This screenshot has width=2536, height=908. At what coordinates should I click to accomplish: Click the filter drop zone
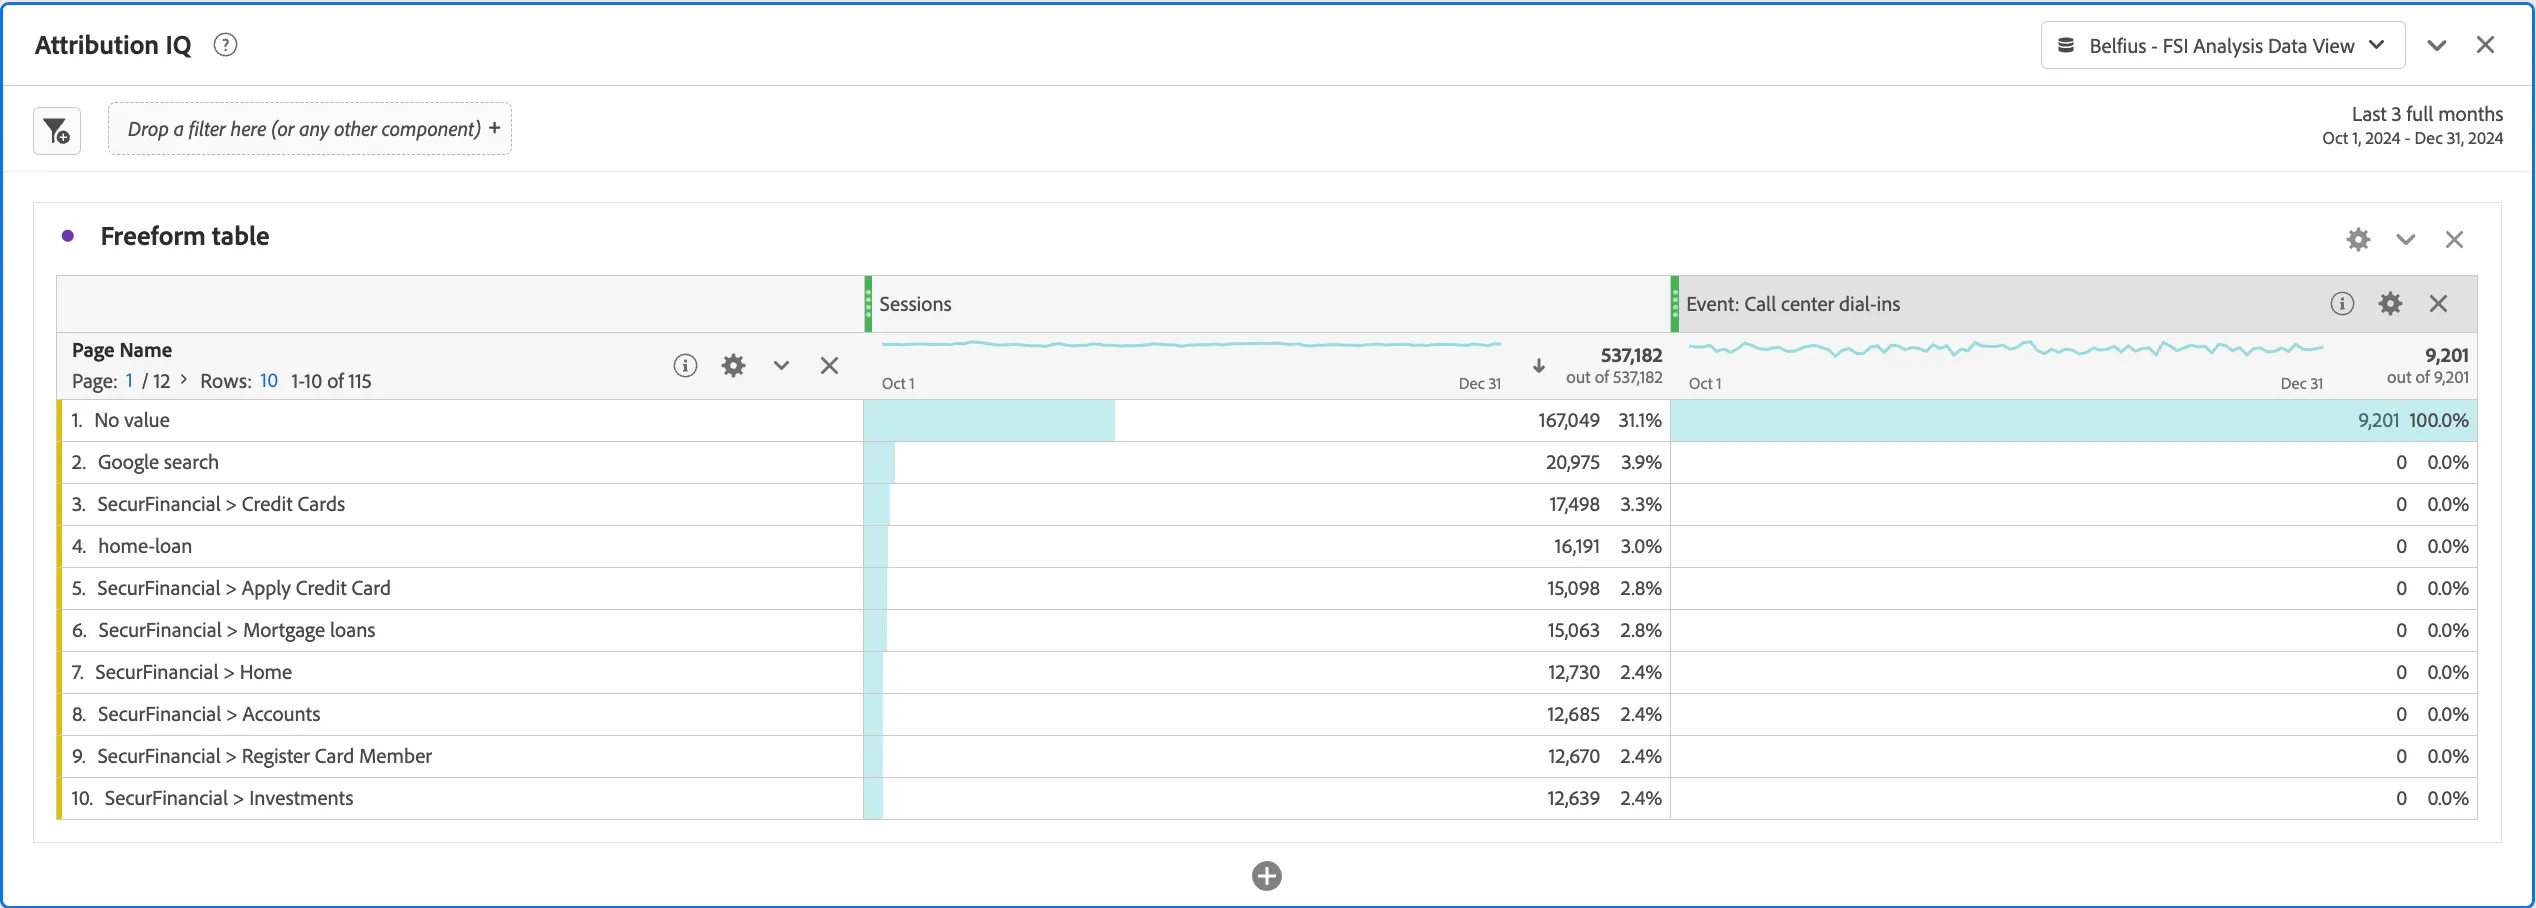pyautogui.click(x=310, y=129)
